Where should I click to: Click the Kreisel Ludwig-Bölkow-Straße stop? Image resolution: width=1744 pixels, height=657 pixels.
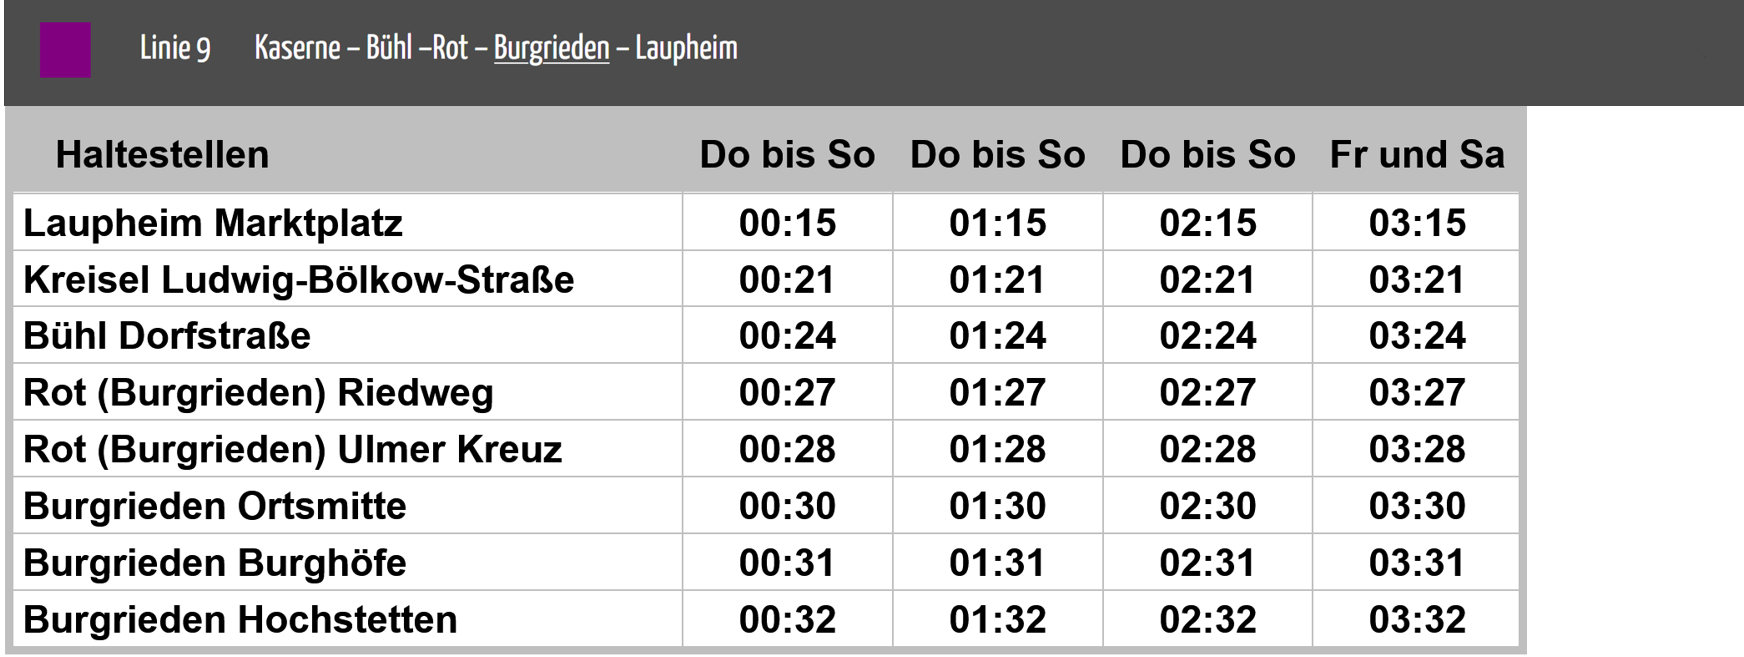tap(298, 280)
